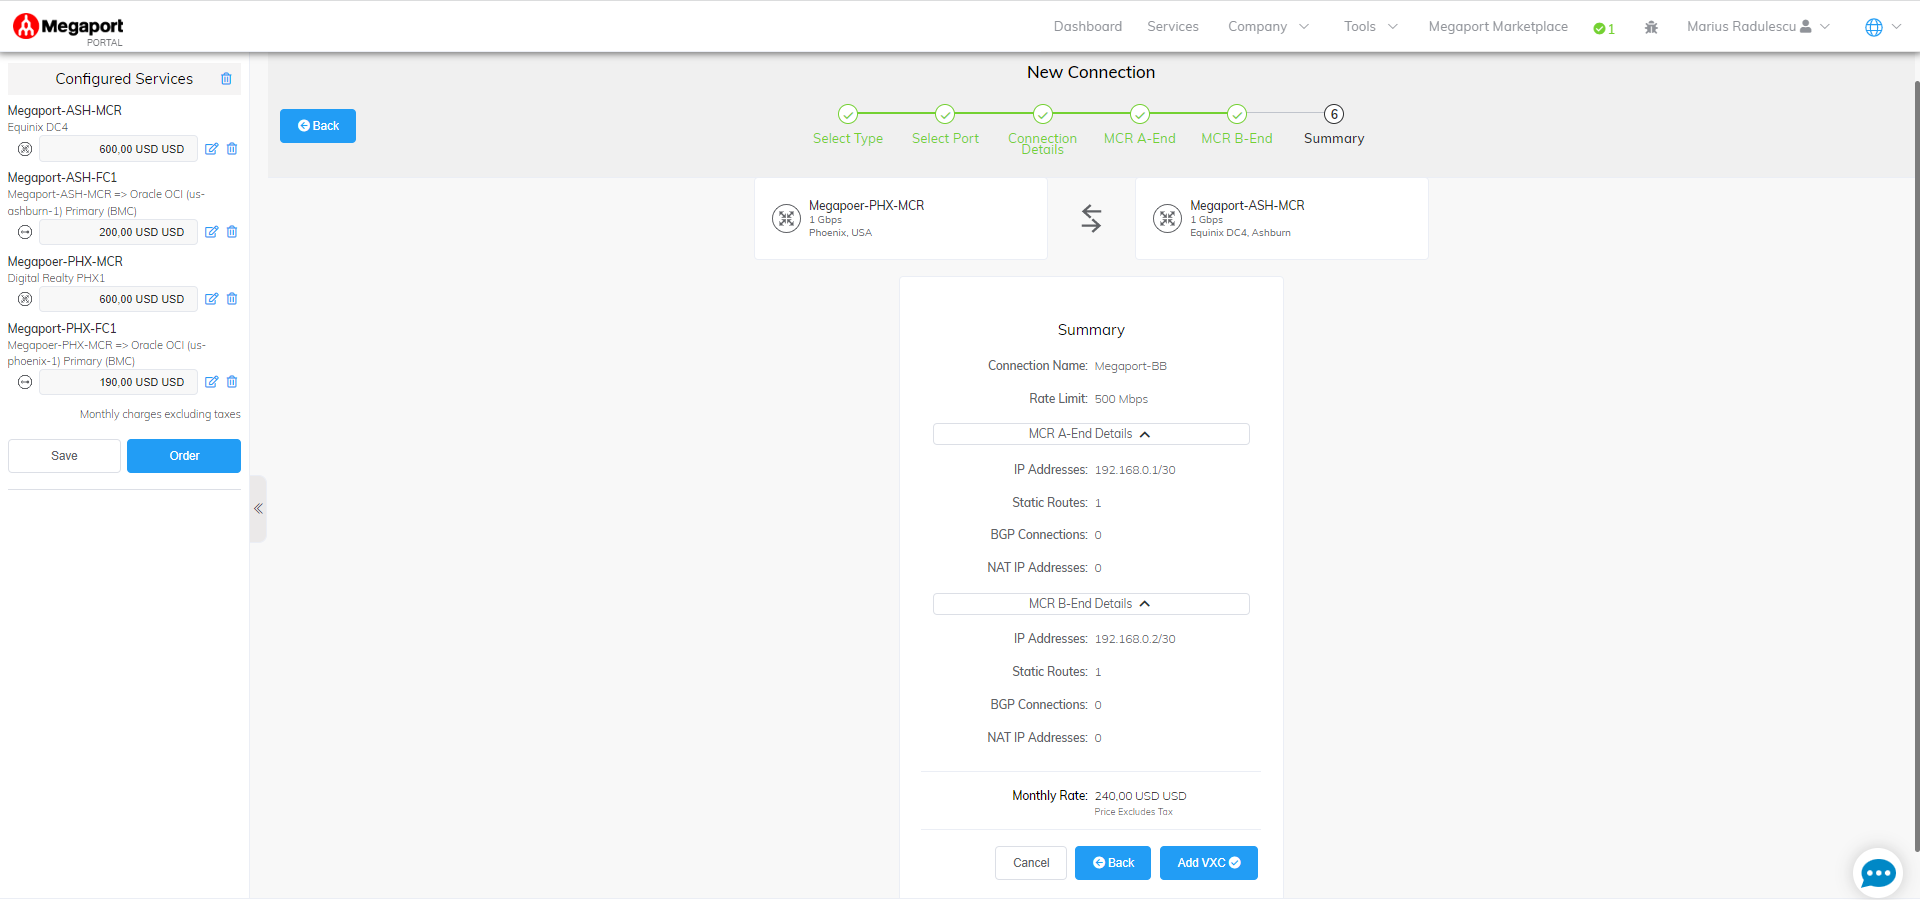Click the Megapoer-PHX-MCR card router icon
Image resolution: width=1920 pixels, height=900 pixels.
click(786, 218)
